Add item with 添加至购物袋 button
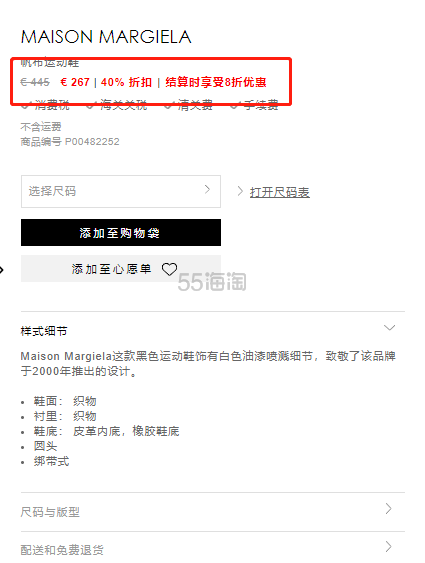The width and height of the screenshot is (425, 563). tap(121, 233)
